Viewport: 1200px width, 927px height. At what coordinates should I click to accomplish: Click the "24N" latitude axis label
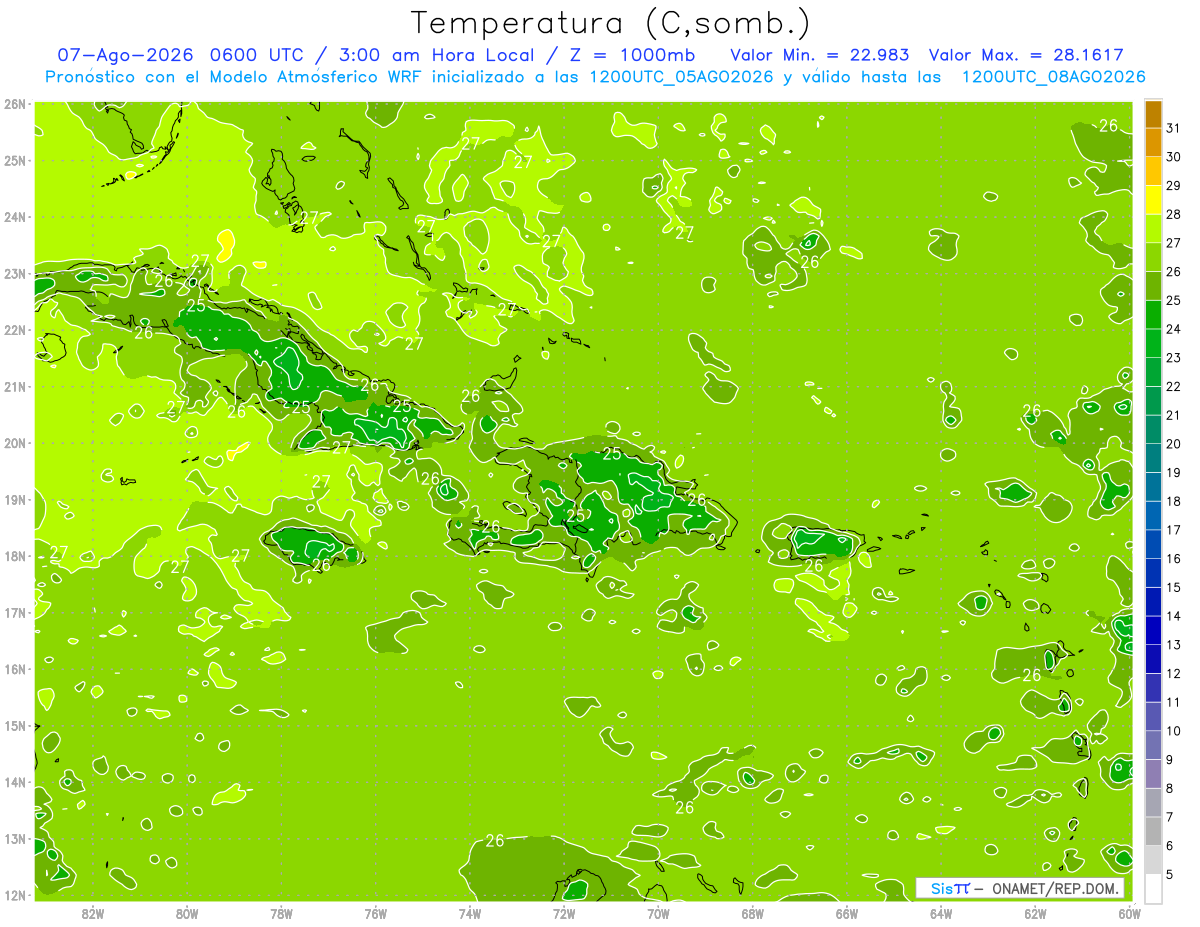14,217
